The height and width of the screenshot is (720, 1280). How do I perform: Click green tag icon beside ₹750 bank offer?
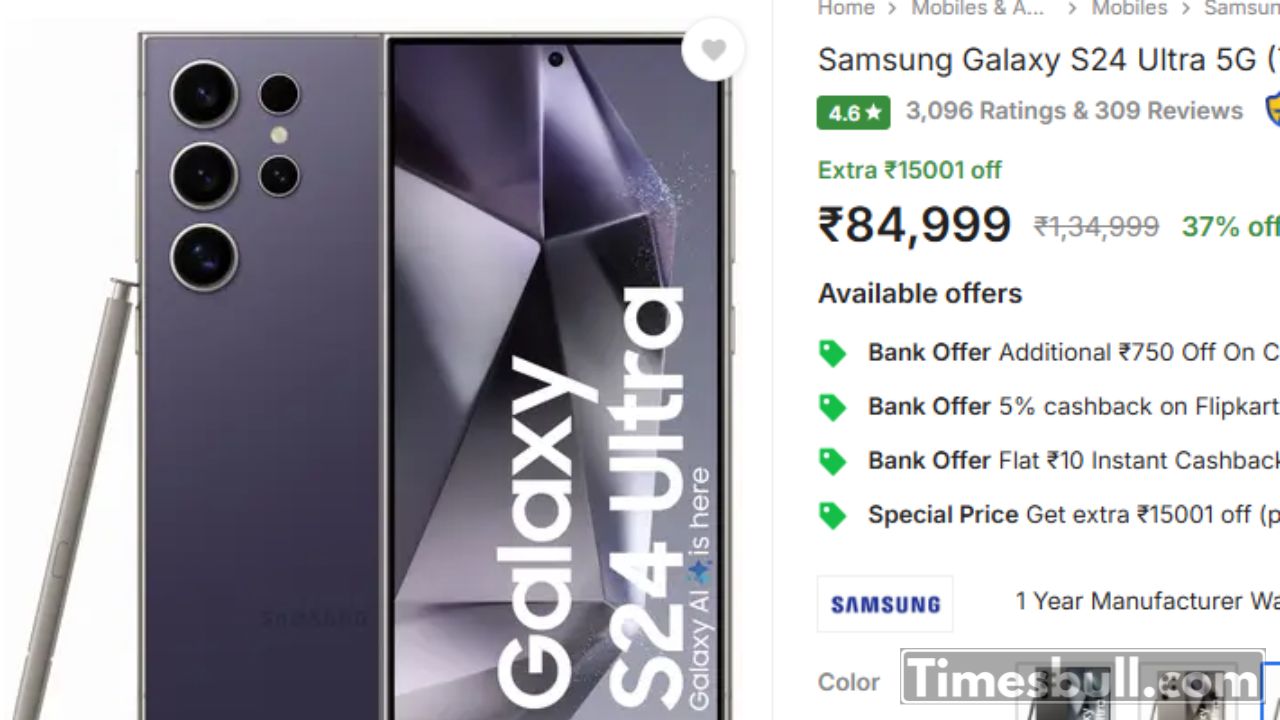832,353
